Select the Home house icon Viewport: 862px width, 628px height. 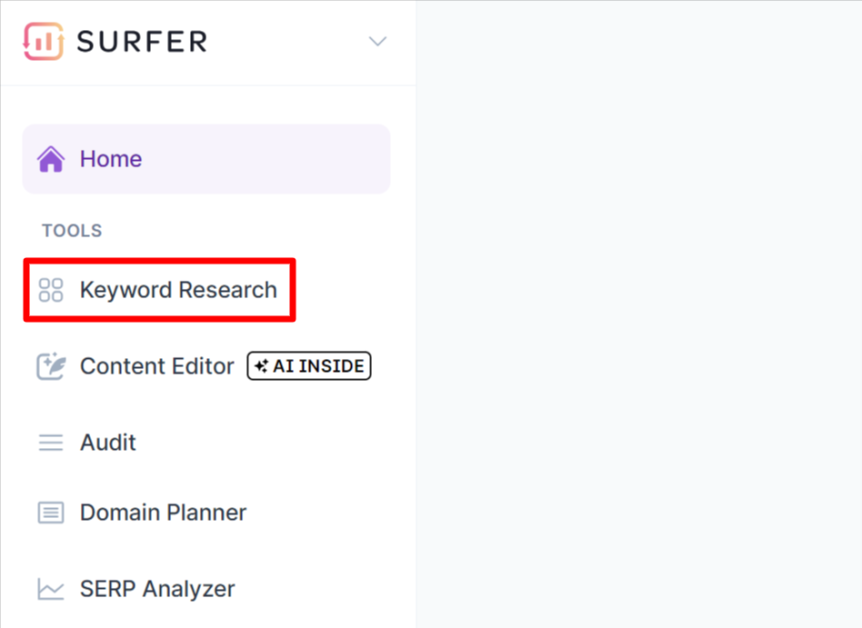pyautogui.click(x=49, y=158)
